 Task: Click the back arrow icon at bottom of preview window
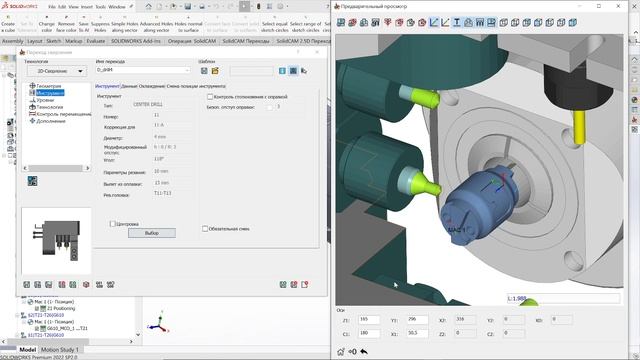coord(364,351)
